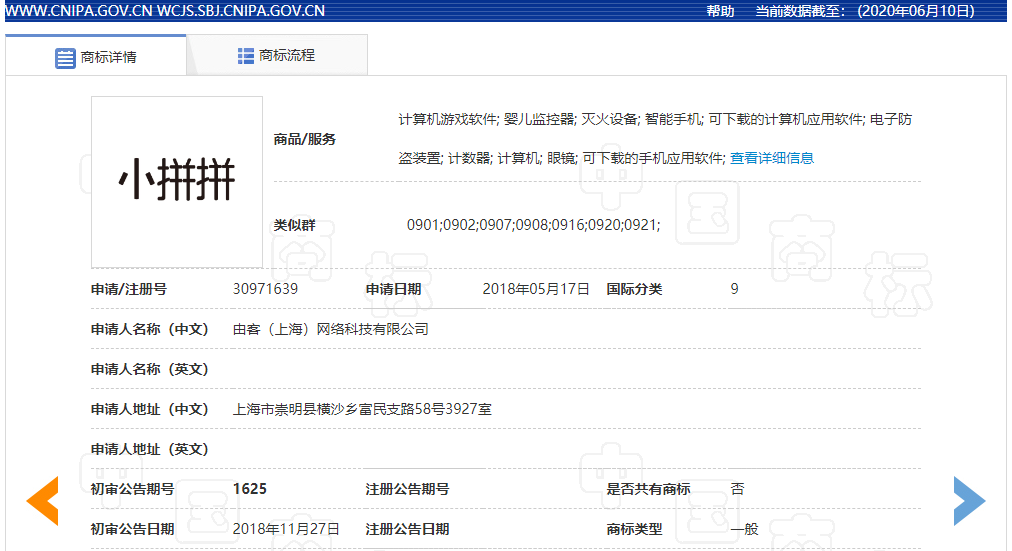Click the 商标流程 grid icon
Viewport: 1012px width, 551px height.
click(x=245, y=56)
